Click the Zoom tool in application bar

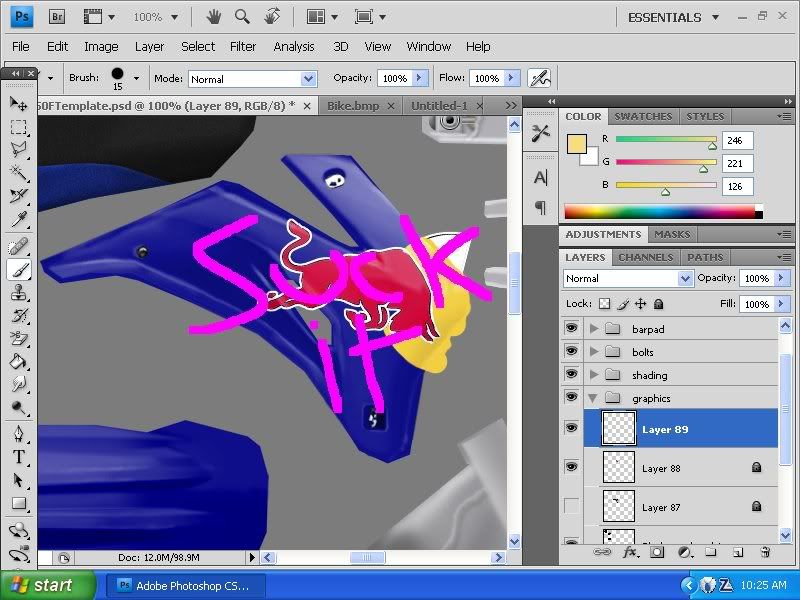coord(242,17)
